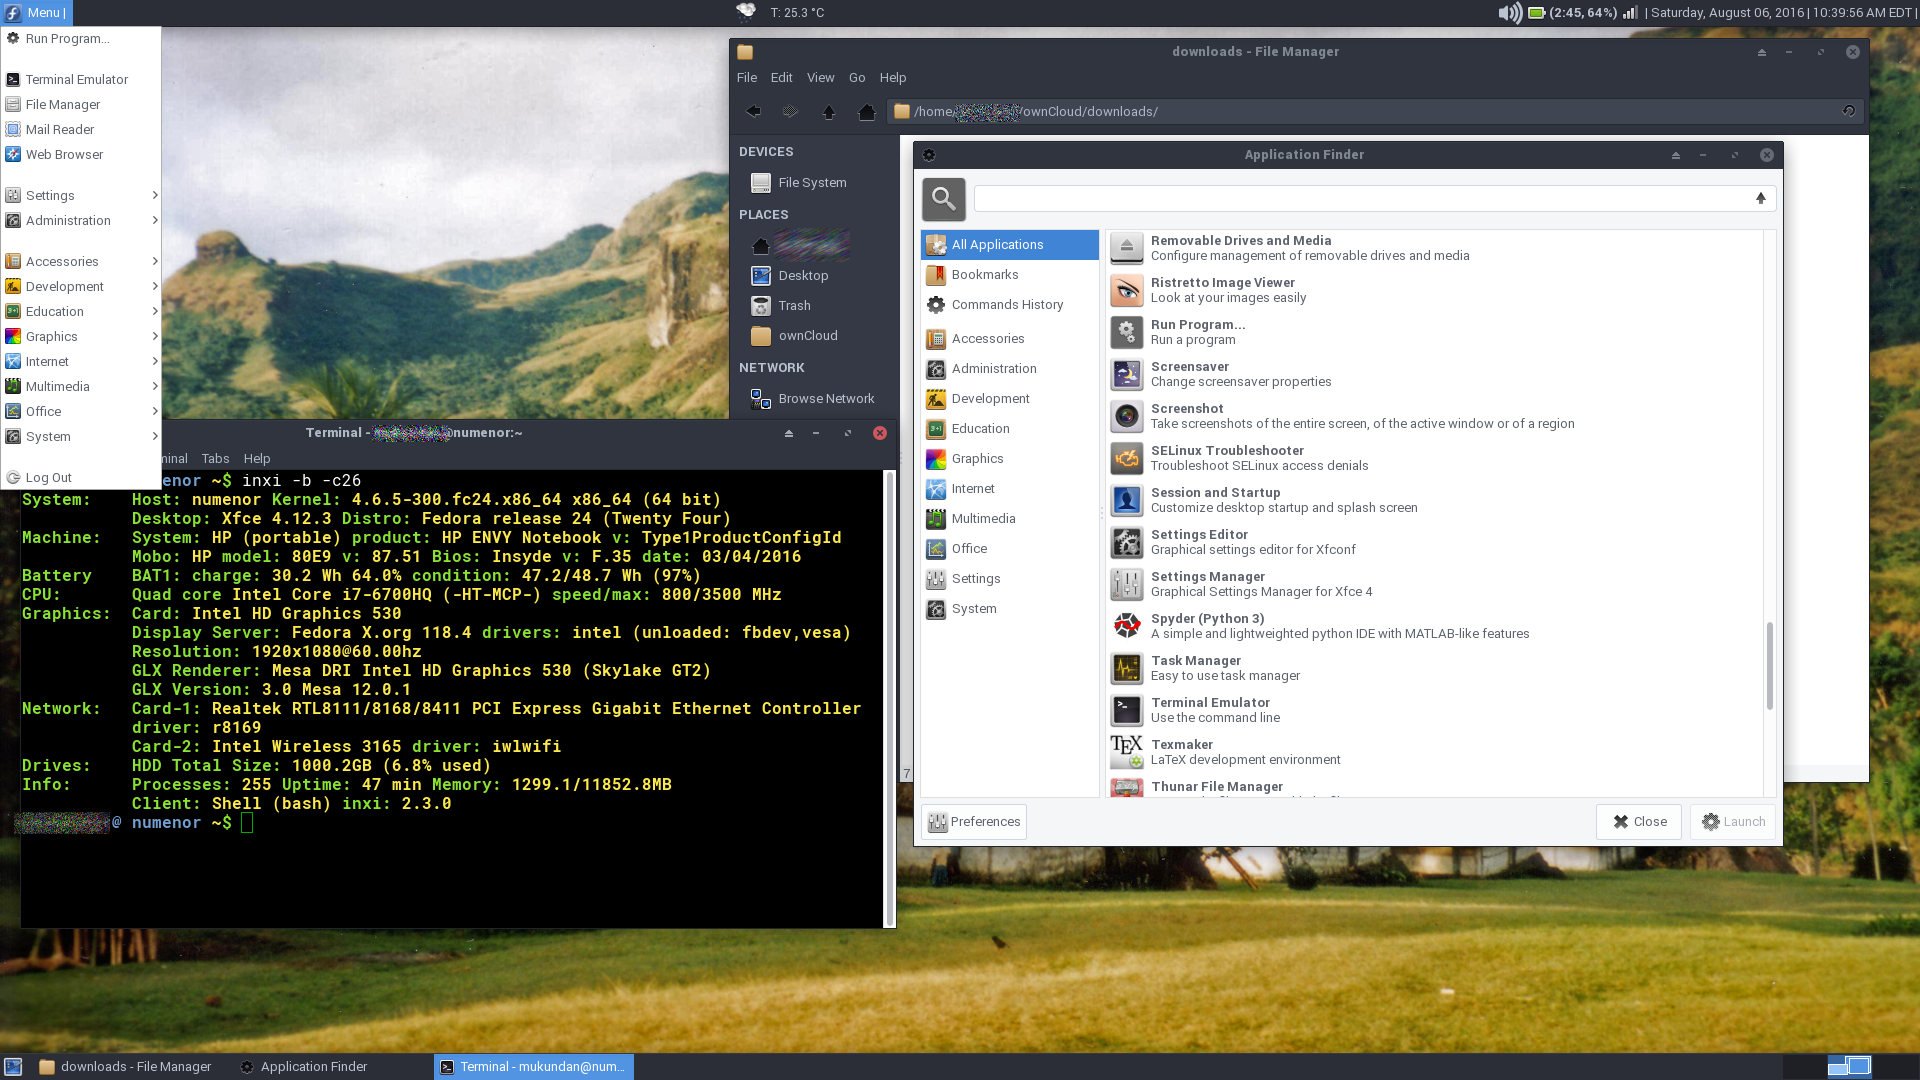
Task: Open the Tabs menu in Terminal
Action: 215,459
